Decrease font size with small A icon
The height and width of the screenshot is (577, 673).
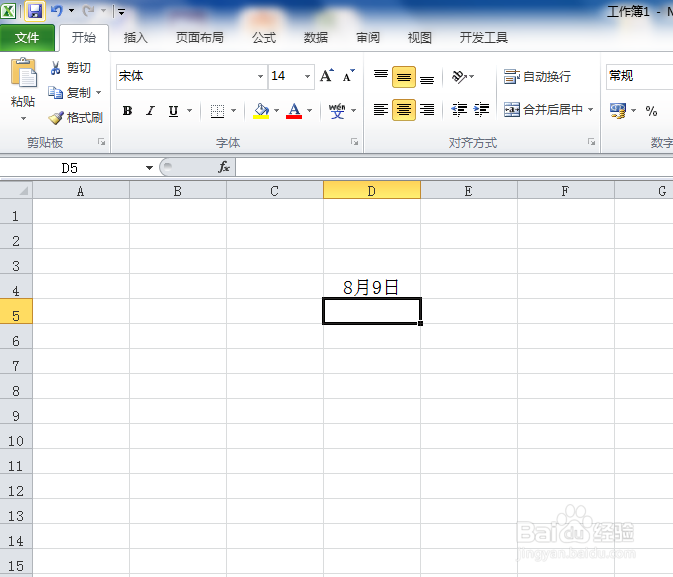348,76
